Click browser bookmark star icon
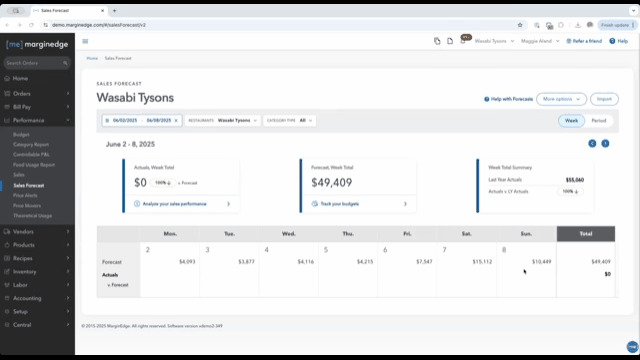 [x=520, y=25]
